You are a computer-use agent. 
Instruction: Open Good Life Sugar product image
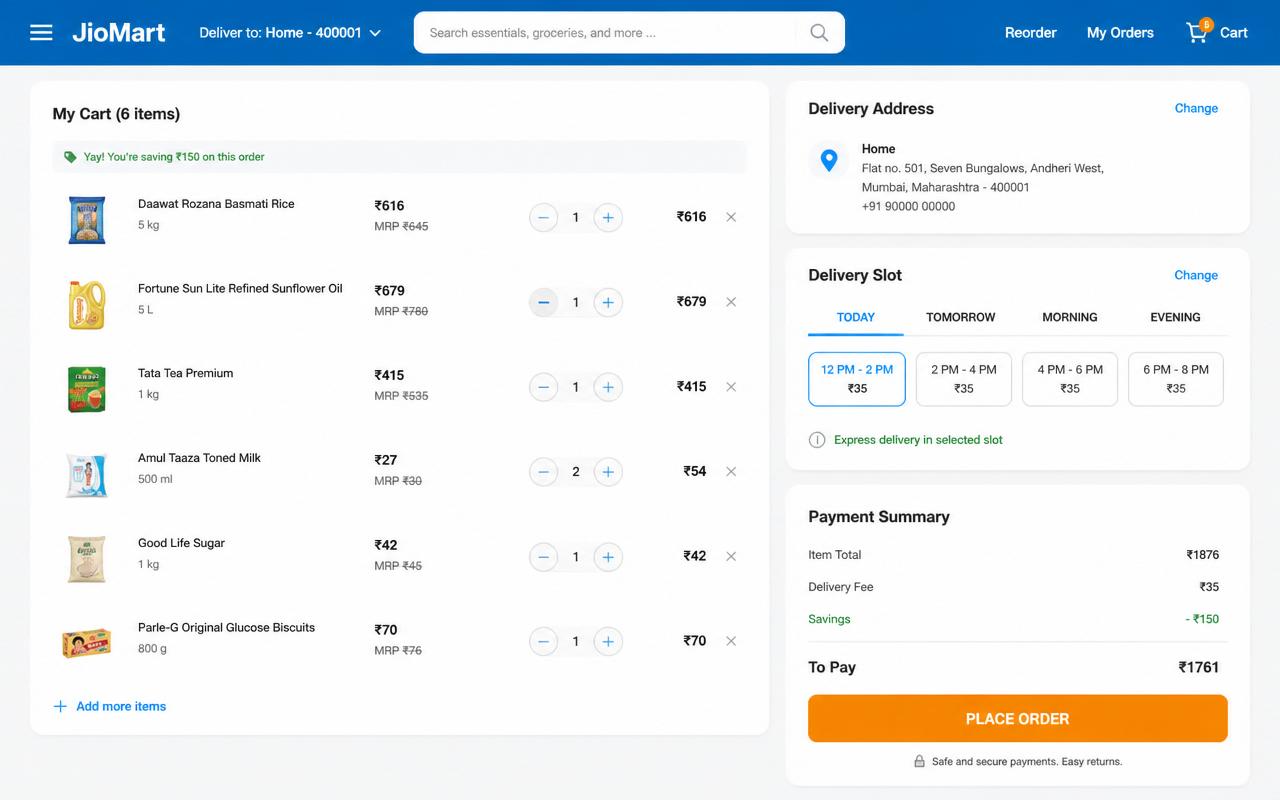point(87,559)
